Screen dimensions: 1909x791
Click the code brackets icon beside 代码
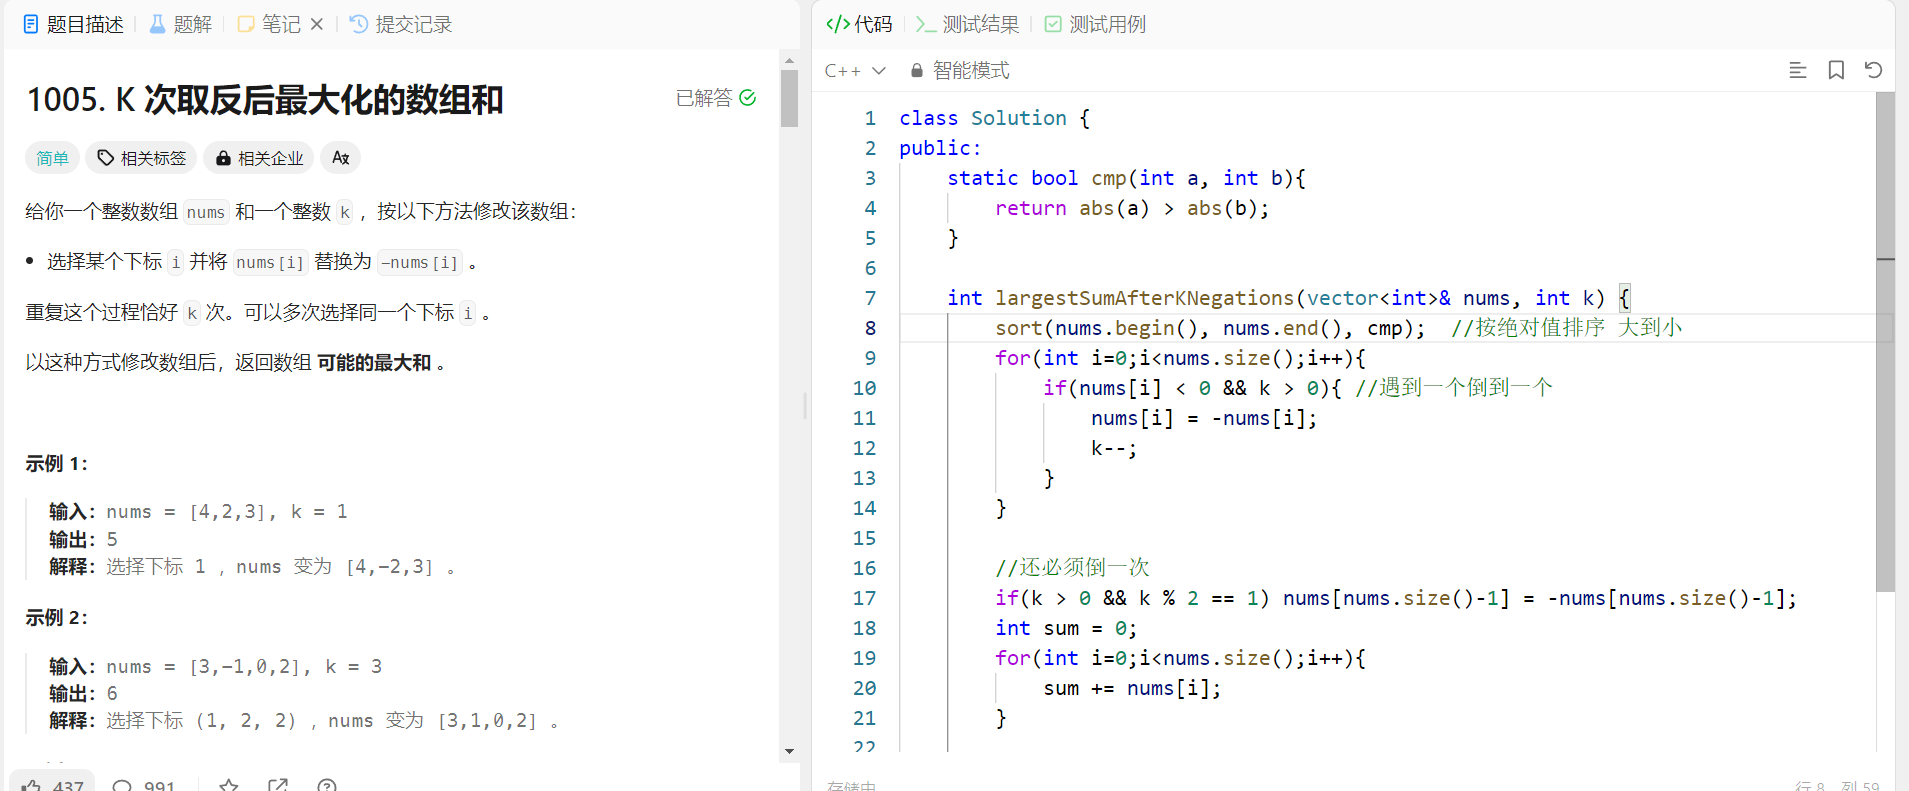pyautogui.click(x=838, y=24)
